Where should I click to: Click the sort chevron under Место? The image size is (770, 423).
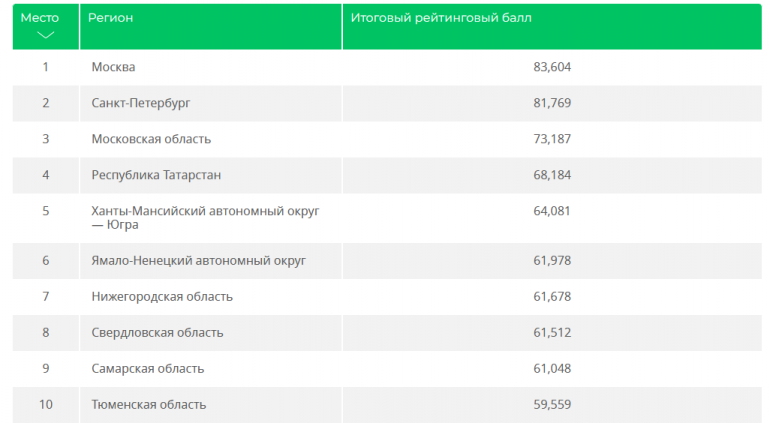[x=45, y=35]
